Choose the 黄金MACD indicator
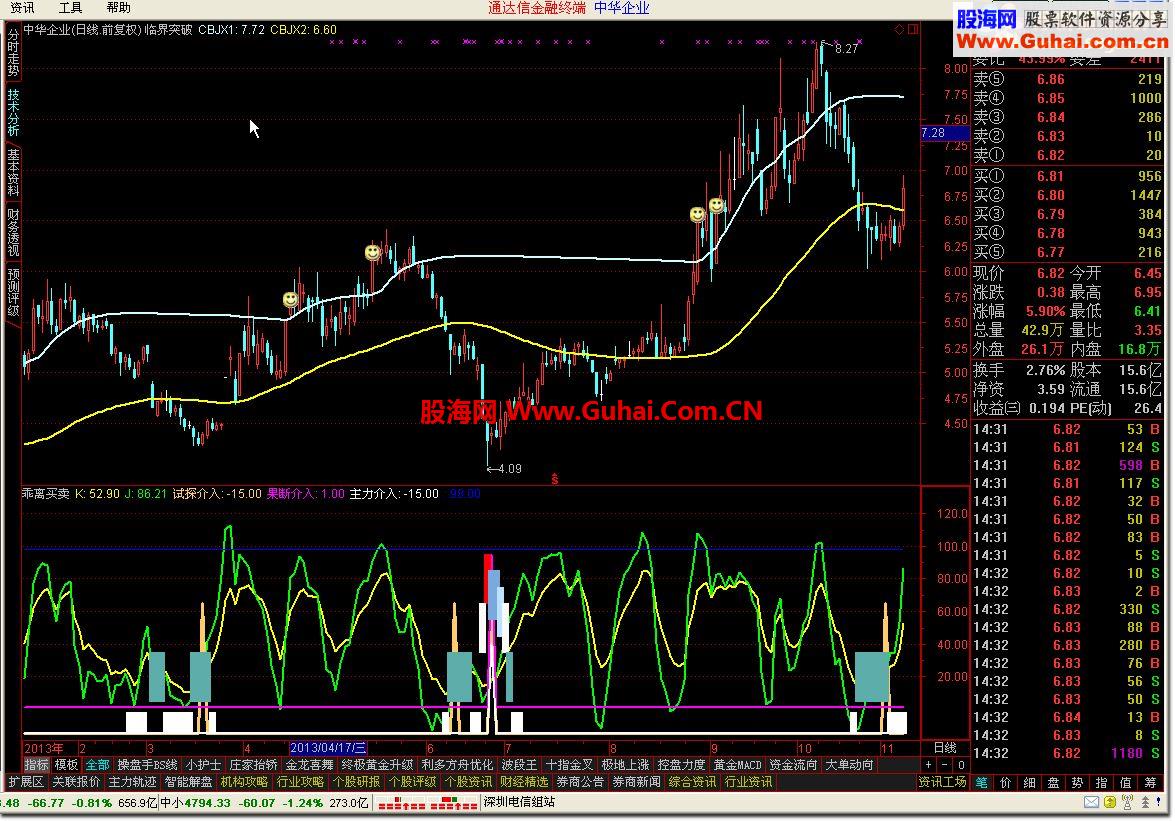This screenshot has width=1175, height=821. click(x=737, y=765)
